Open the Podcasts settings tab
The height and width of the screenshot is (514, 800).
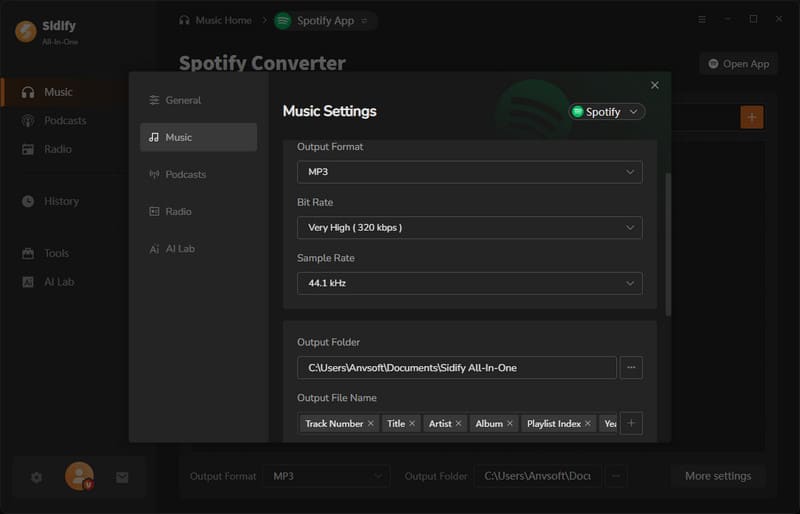[198, 175]
